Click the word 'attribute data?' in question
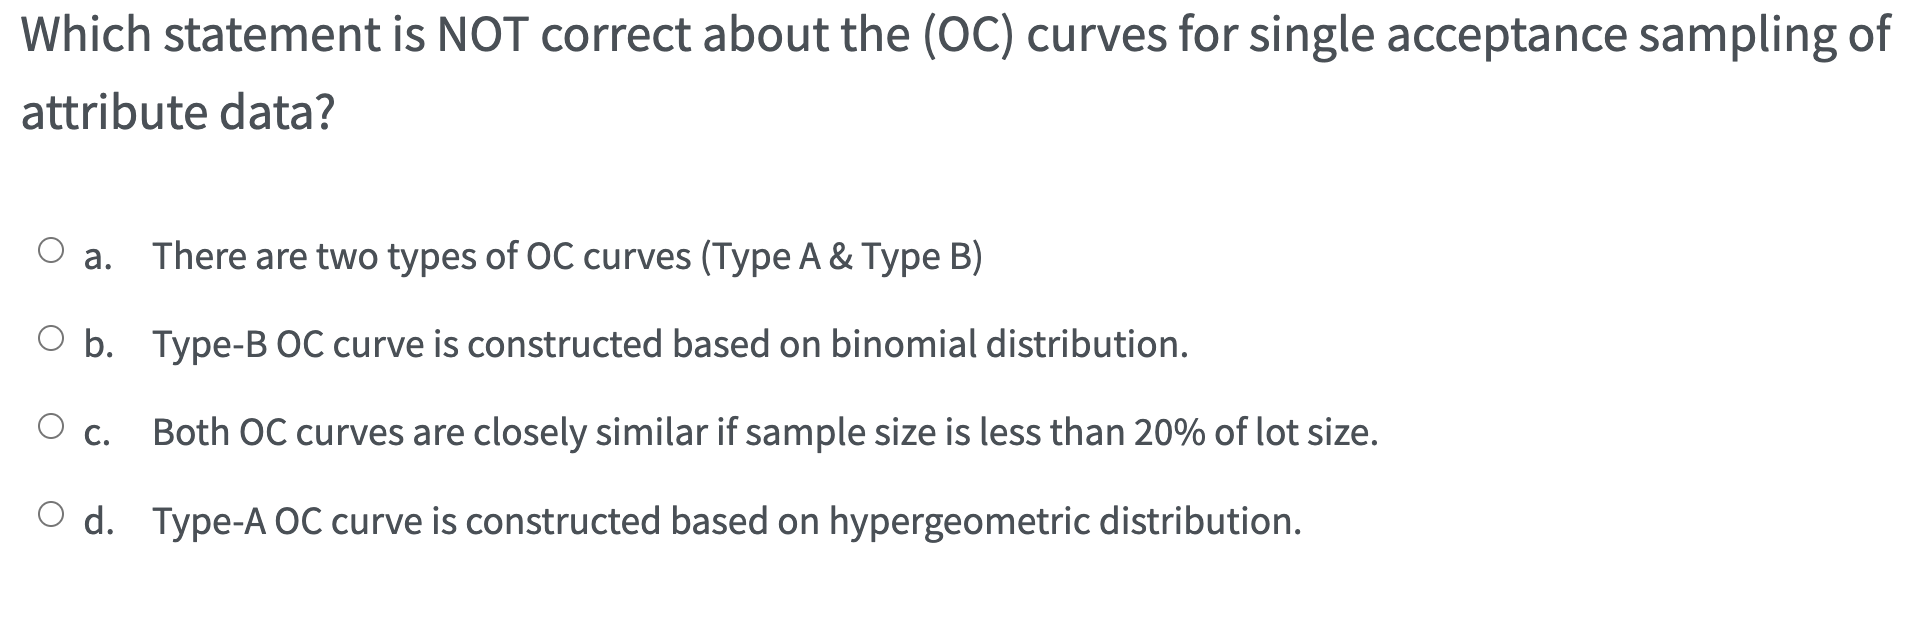 (177, 112)
